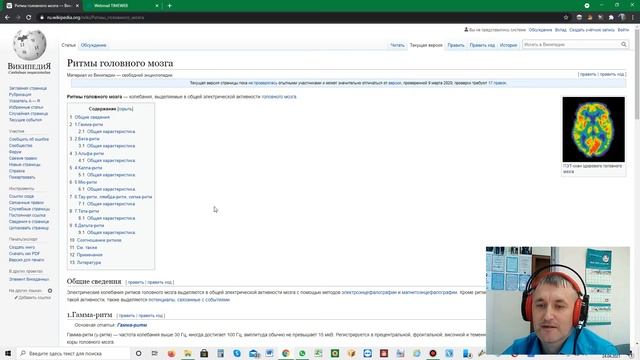This screenshot has width=640, height=360.
Task: Open Microsoft Store from the taskbar
Action: click(204, 353)
